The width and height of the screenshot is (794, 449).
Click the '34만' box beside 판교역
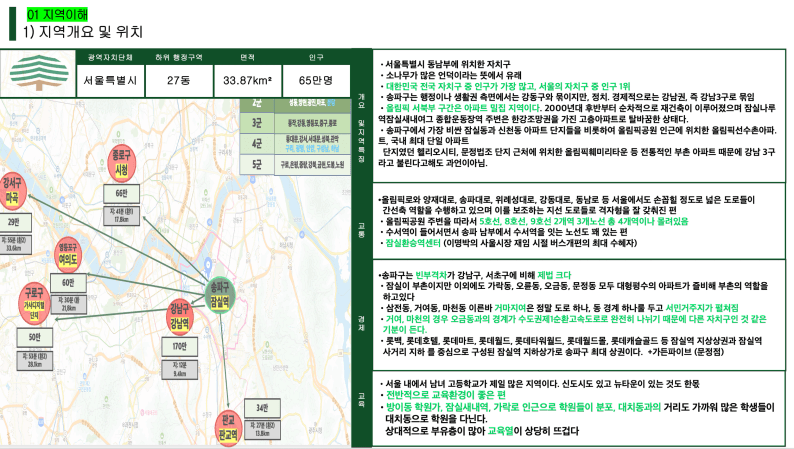point(262,408)
